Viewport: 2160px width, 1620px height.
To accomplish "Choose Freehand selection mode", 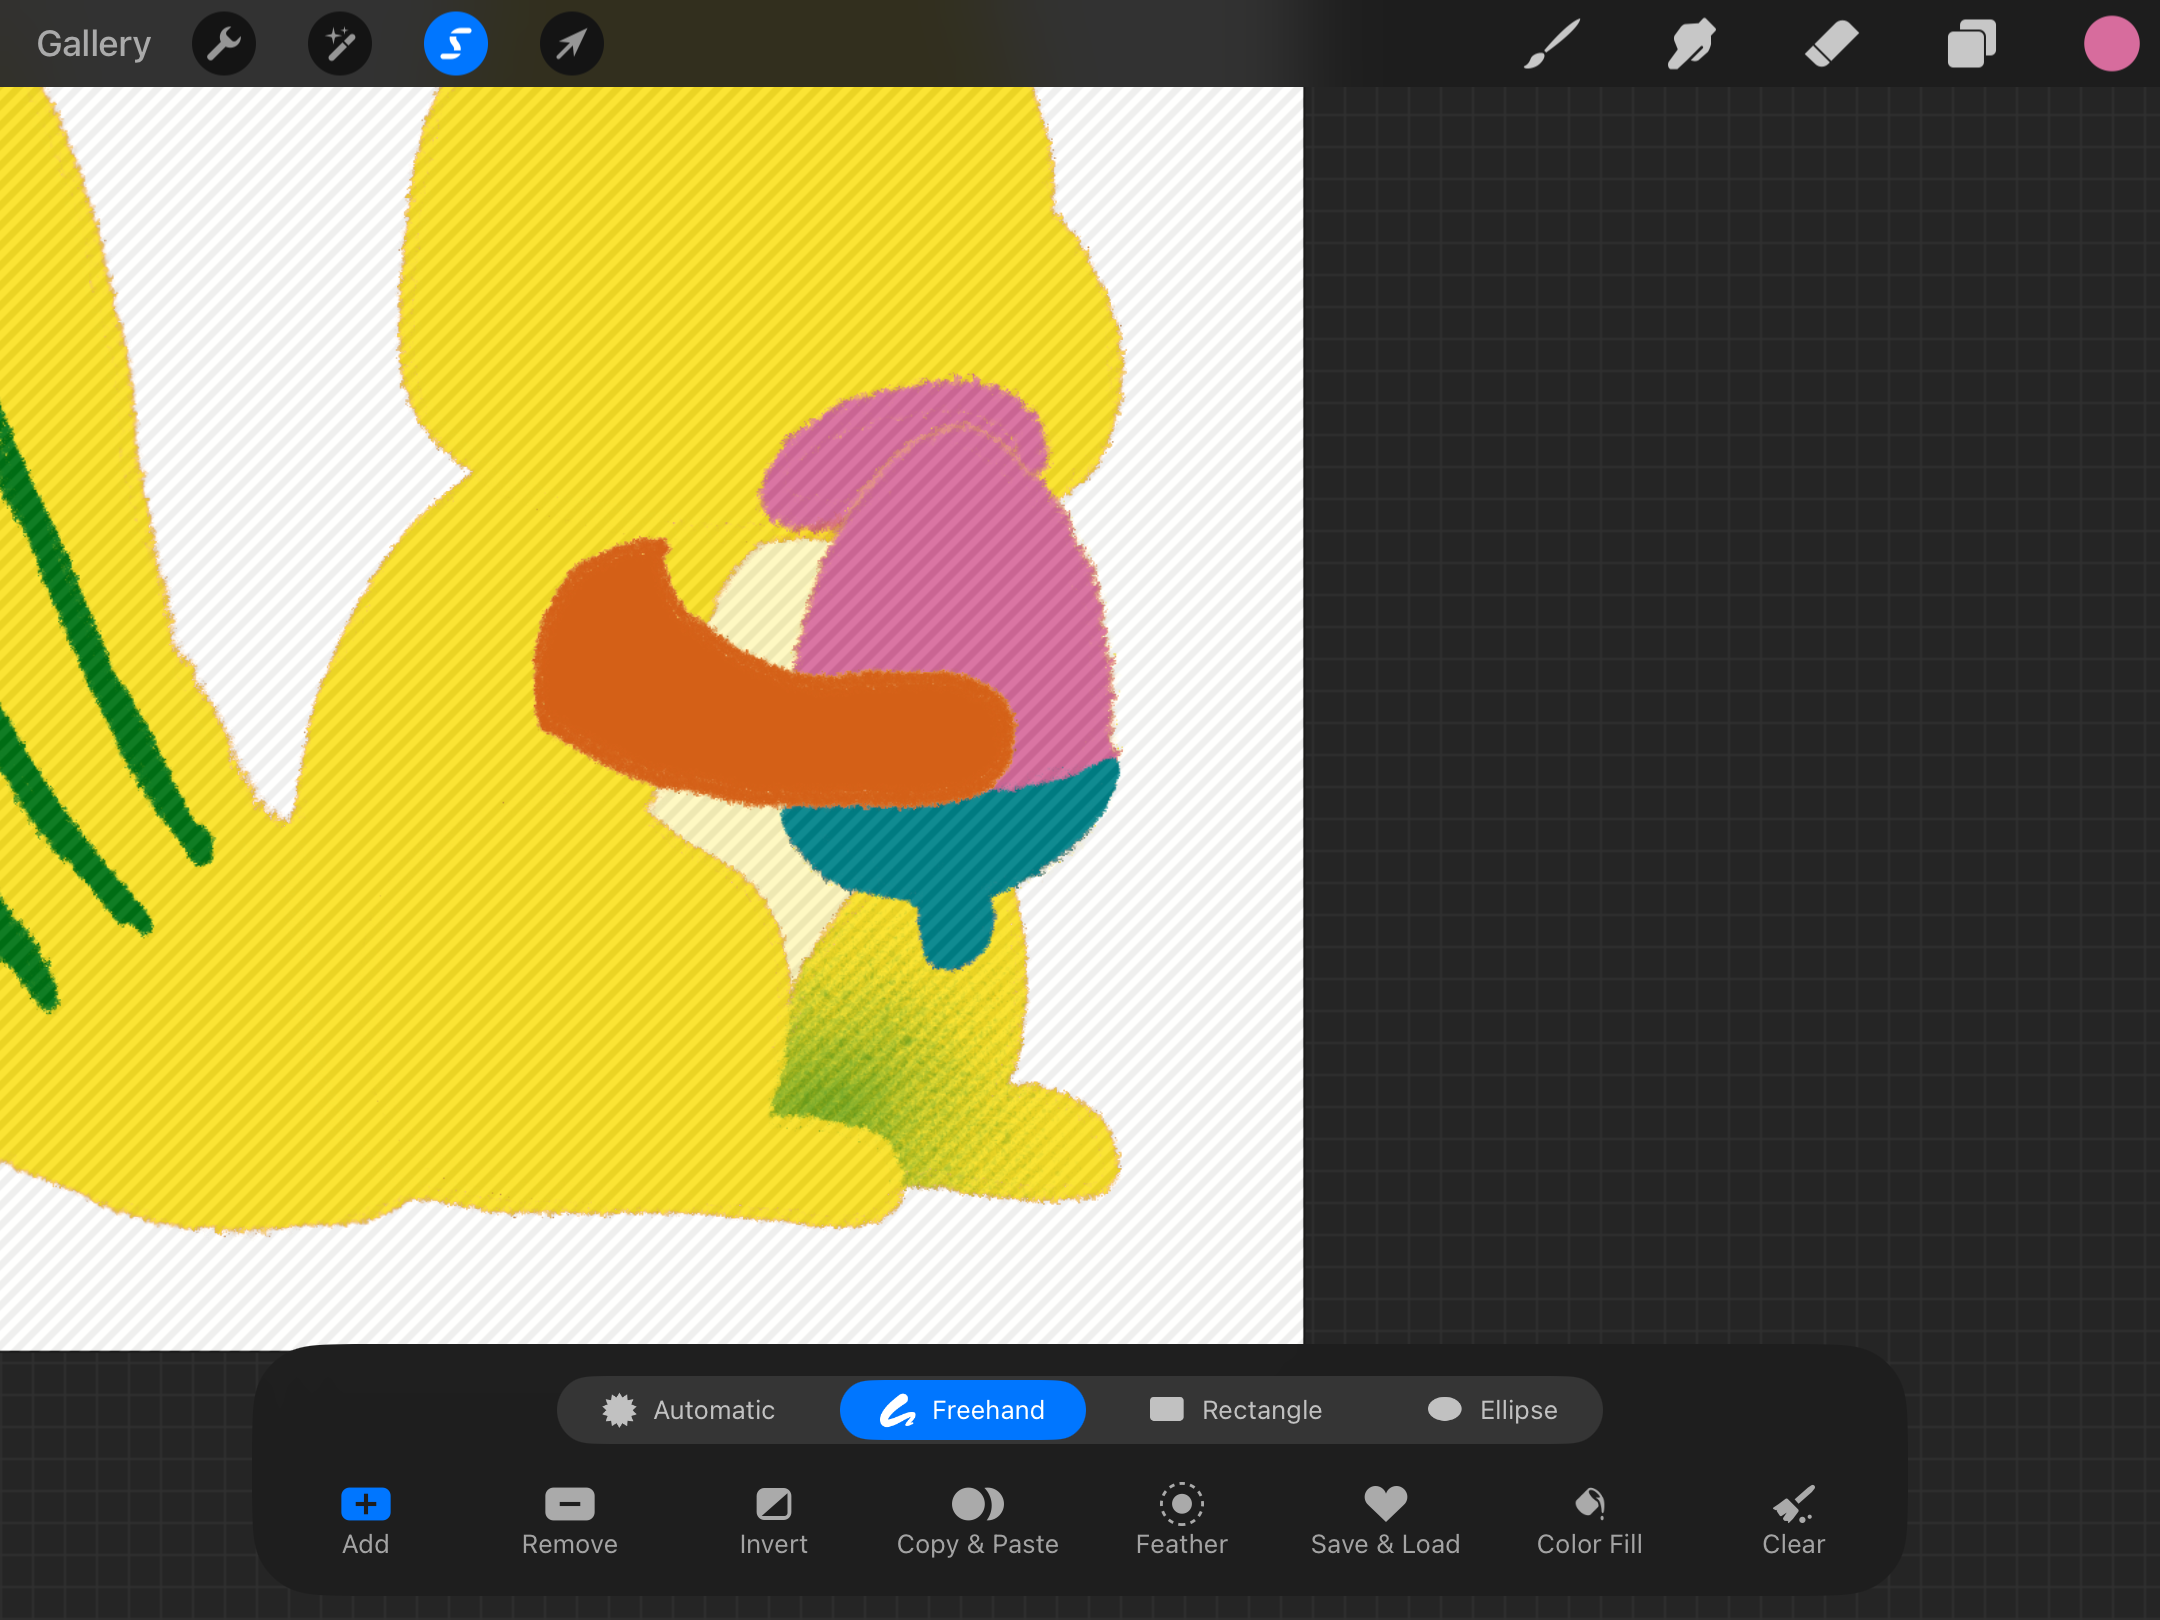I will coord(963,1410).
